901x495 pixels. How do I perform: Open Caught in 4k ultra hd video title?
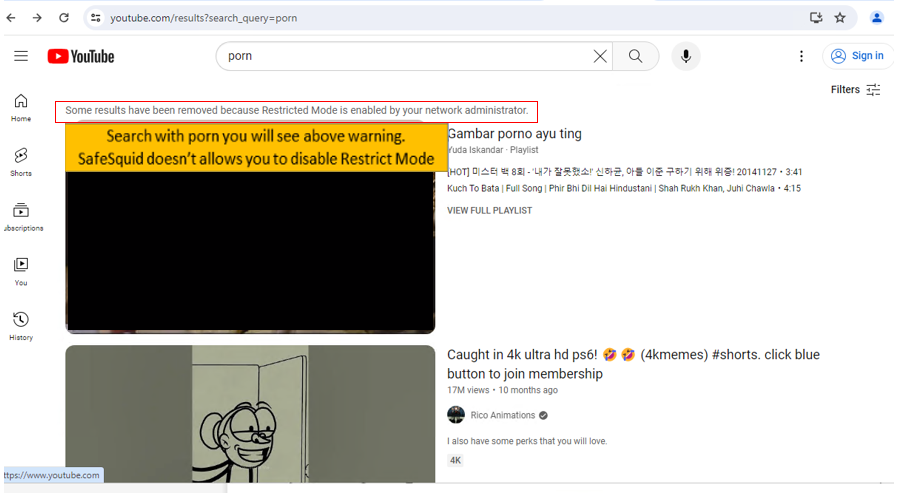(633, 364)
